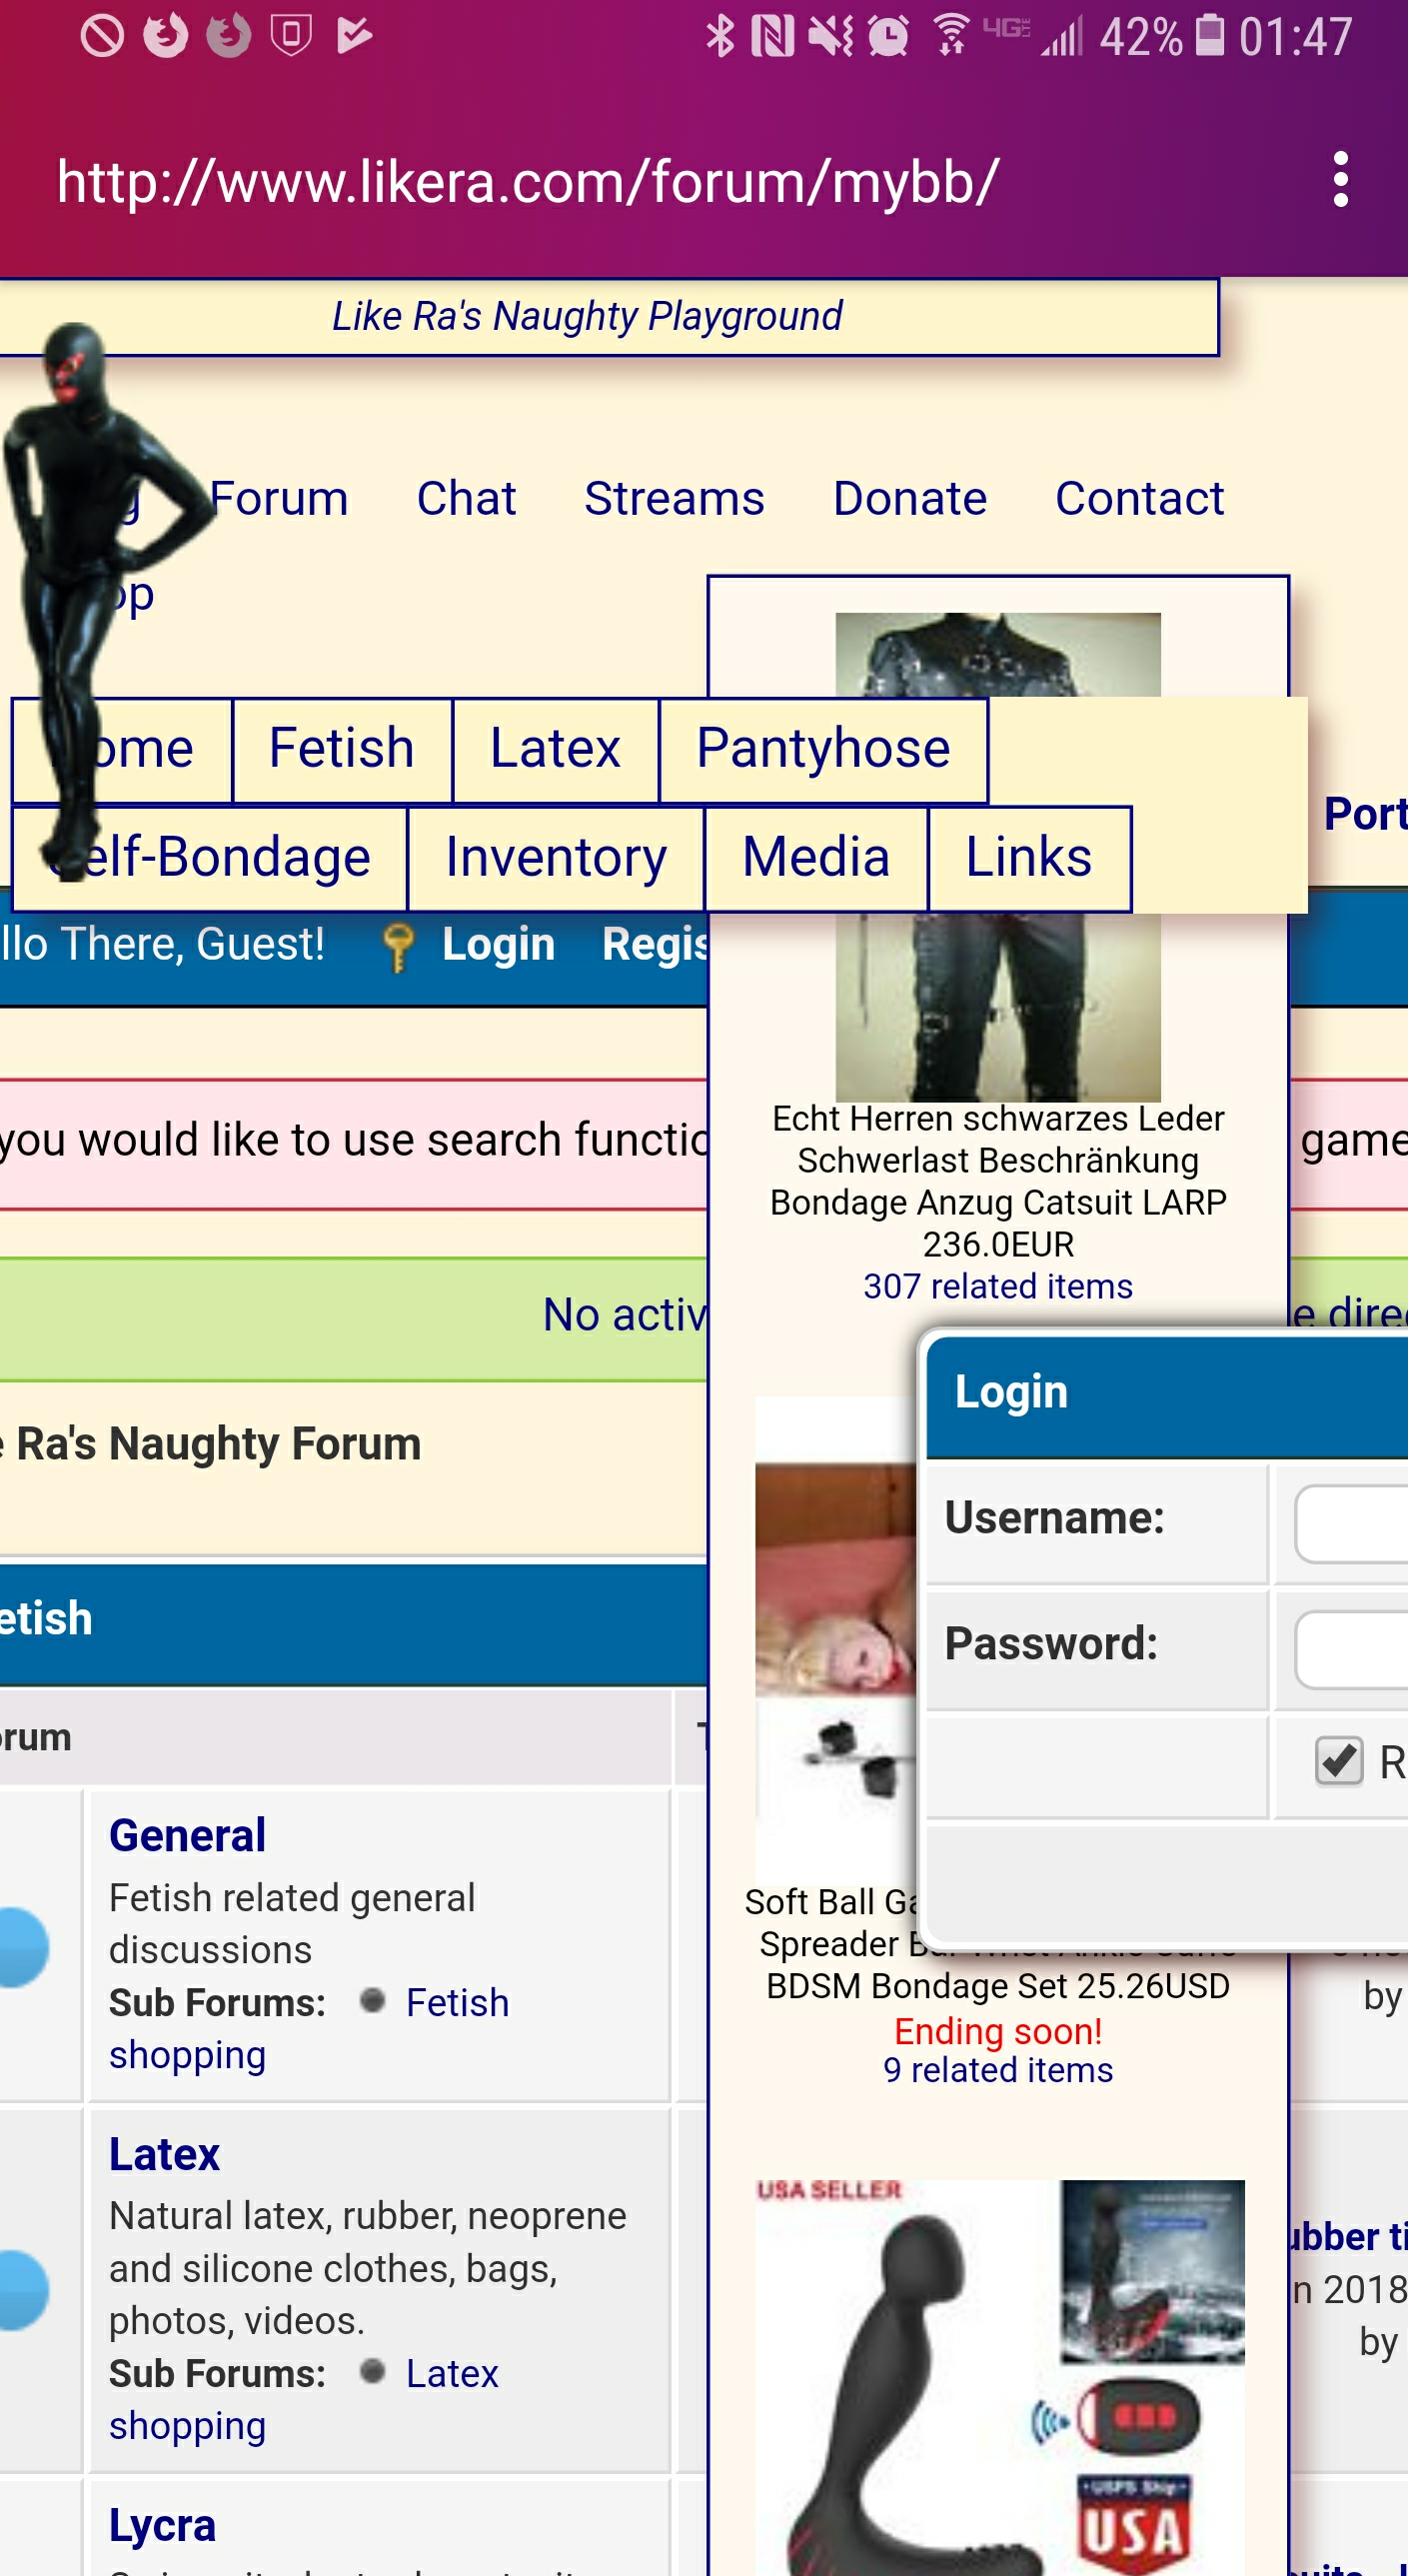Screen dimensions: 1408x2576
Task: Click the Username input field
Action: 1350,1523
